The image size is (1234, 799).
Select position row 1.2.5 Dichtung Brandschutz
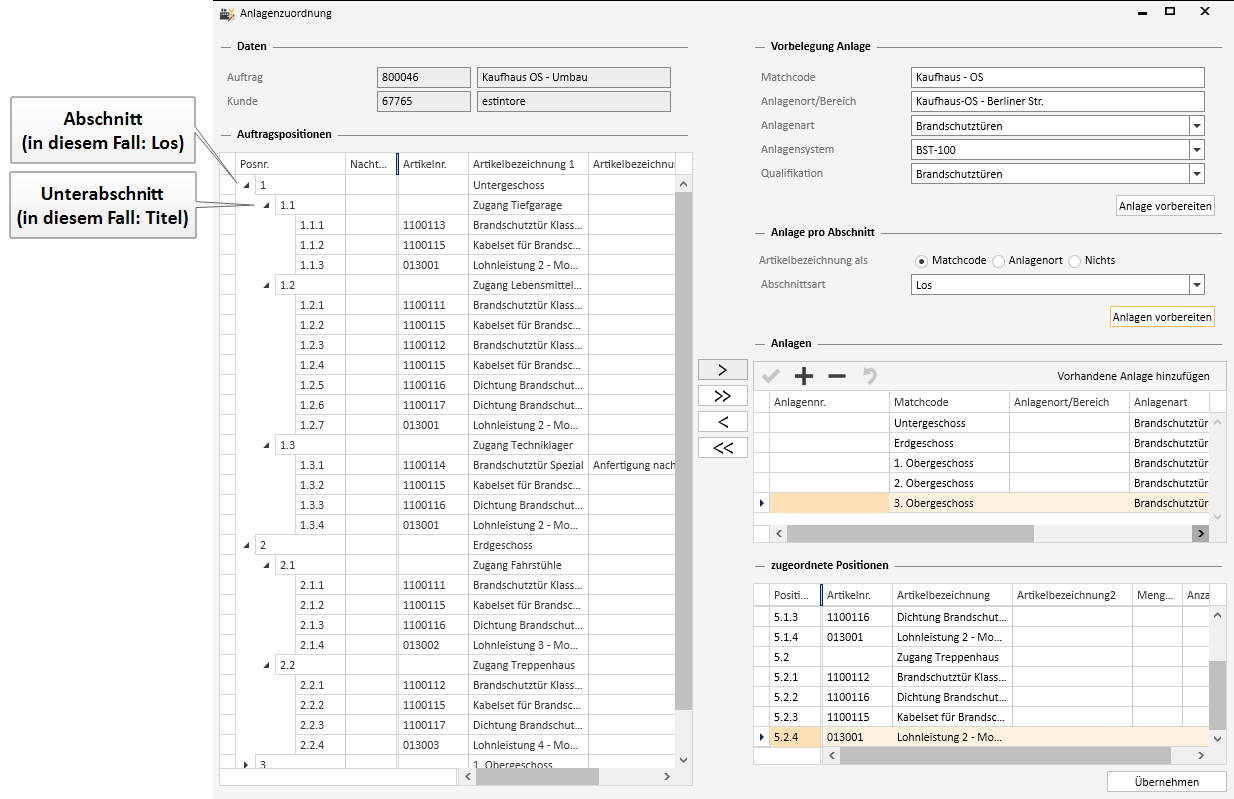pos(448,385)
